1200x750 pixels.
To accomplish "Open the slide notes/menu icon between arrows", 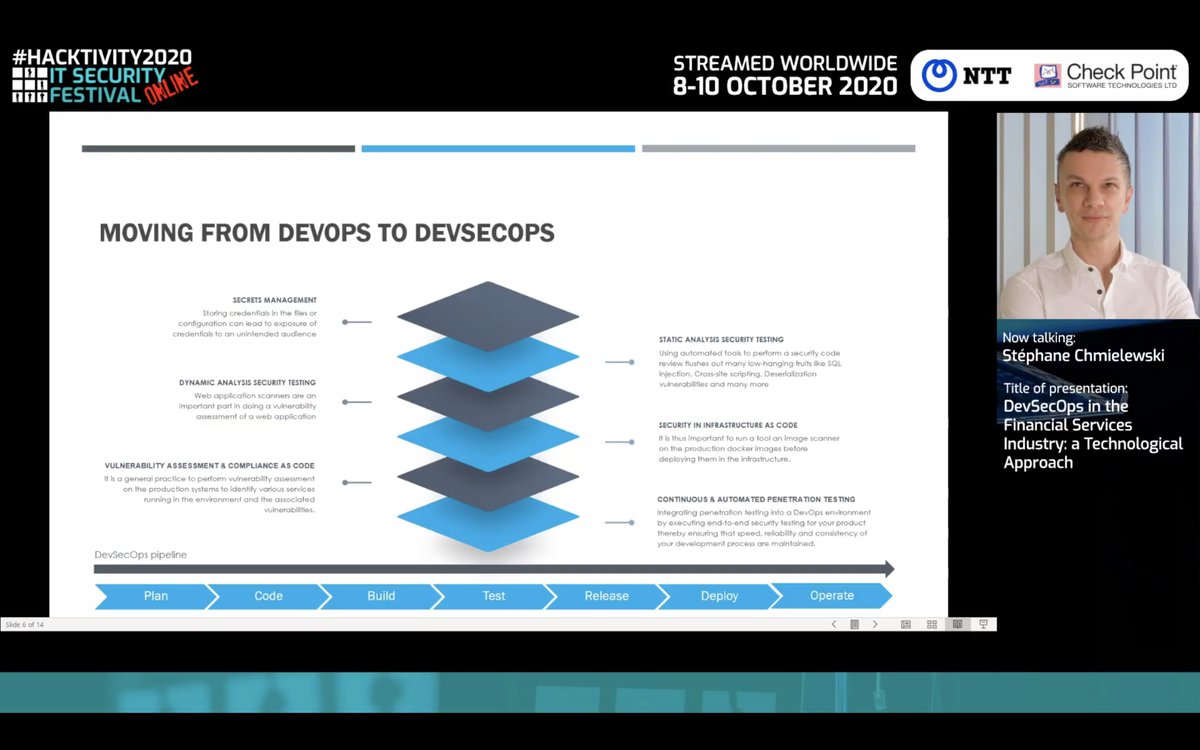I will (854, 624).
